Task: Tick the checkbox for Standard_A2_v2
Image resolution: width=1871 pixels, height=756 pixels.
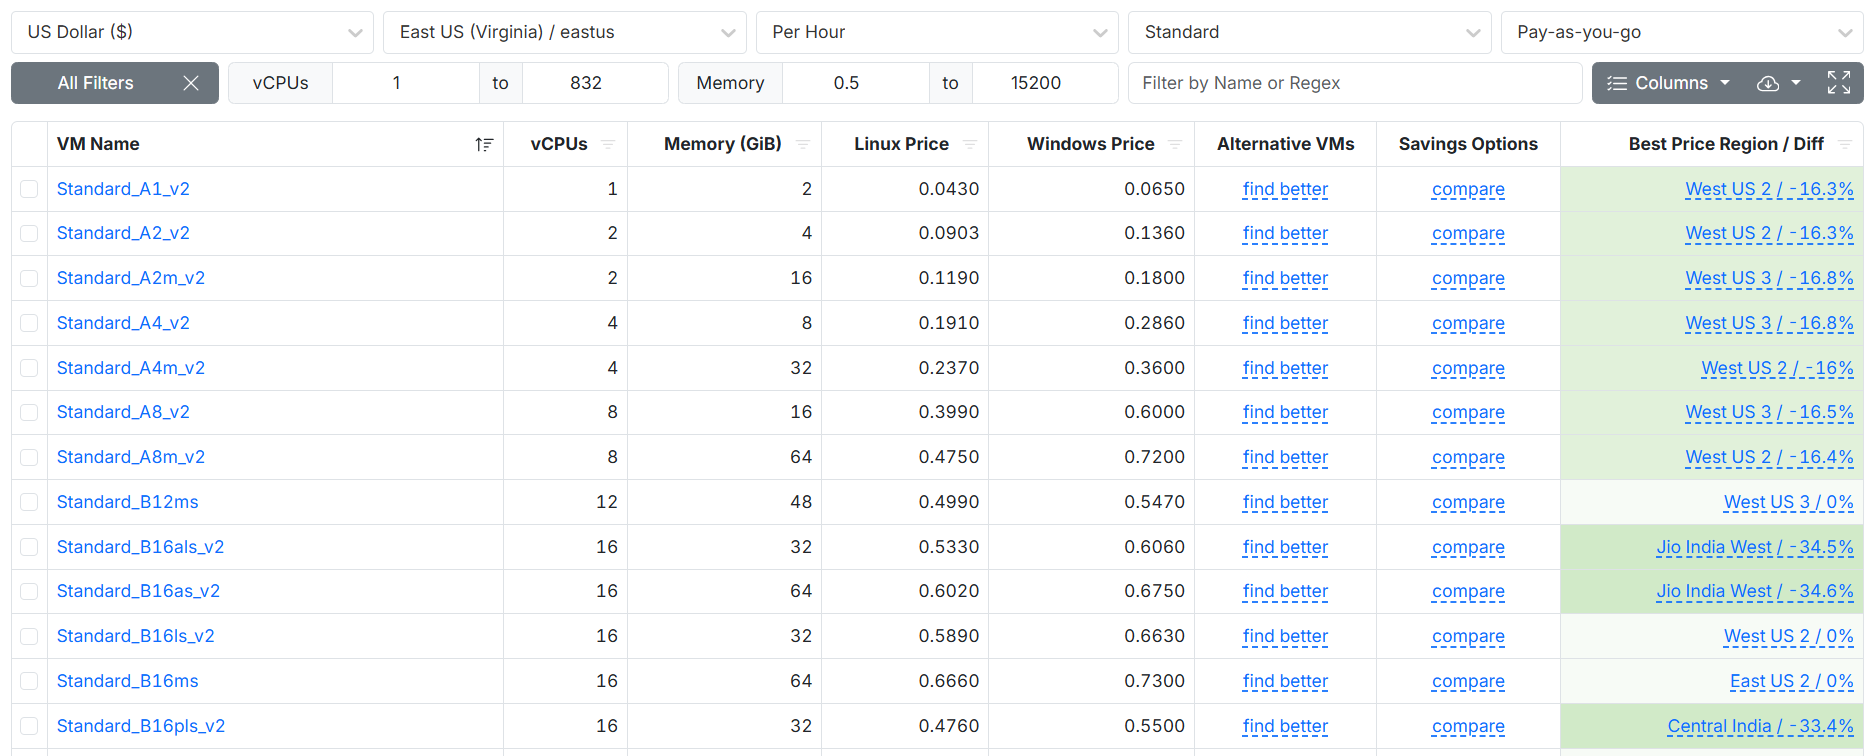Action: [29, 233]
